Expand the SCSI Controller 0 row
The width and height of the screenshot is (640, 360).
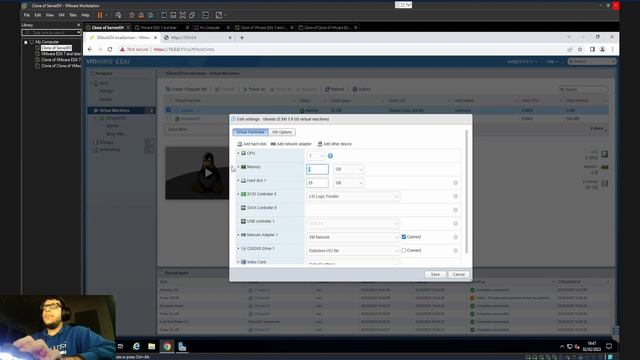pyautogui.click(x=238, y=194)
